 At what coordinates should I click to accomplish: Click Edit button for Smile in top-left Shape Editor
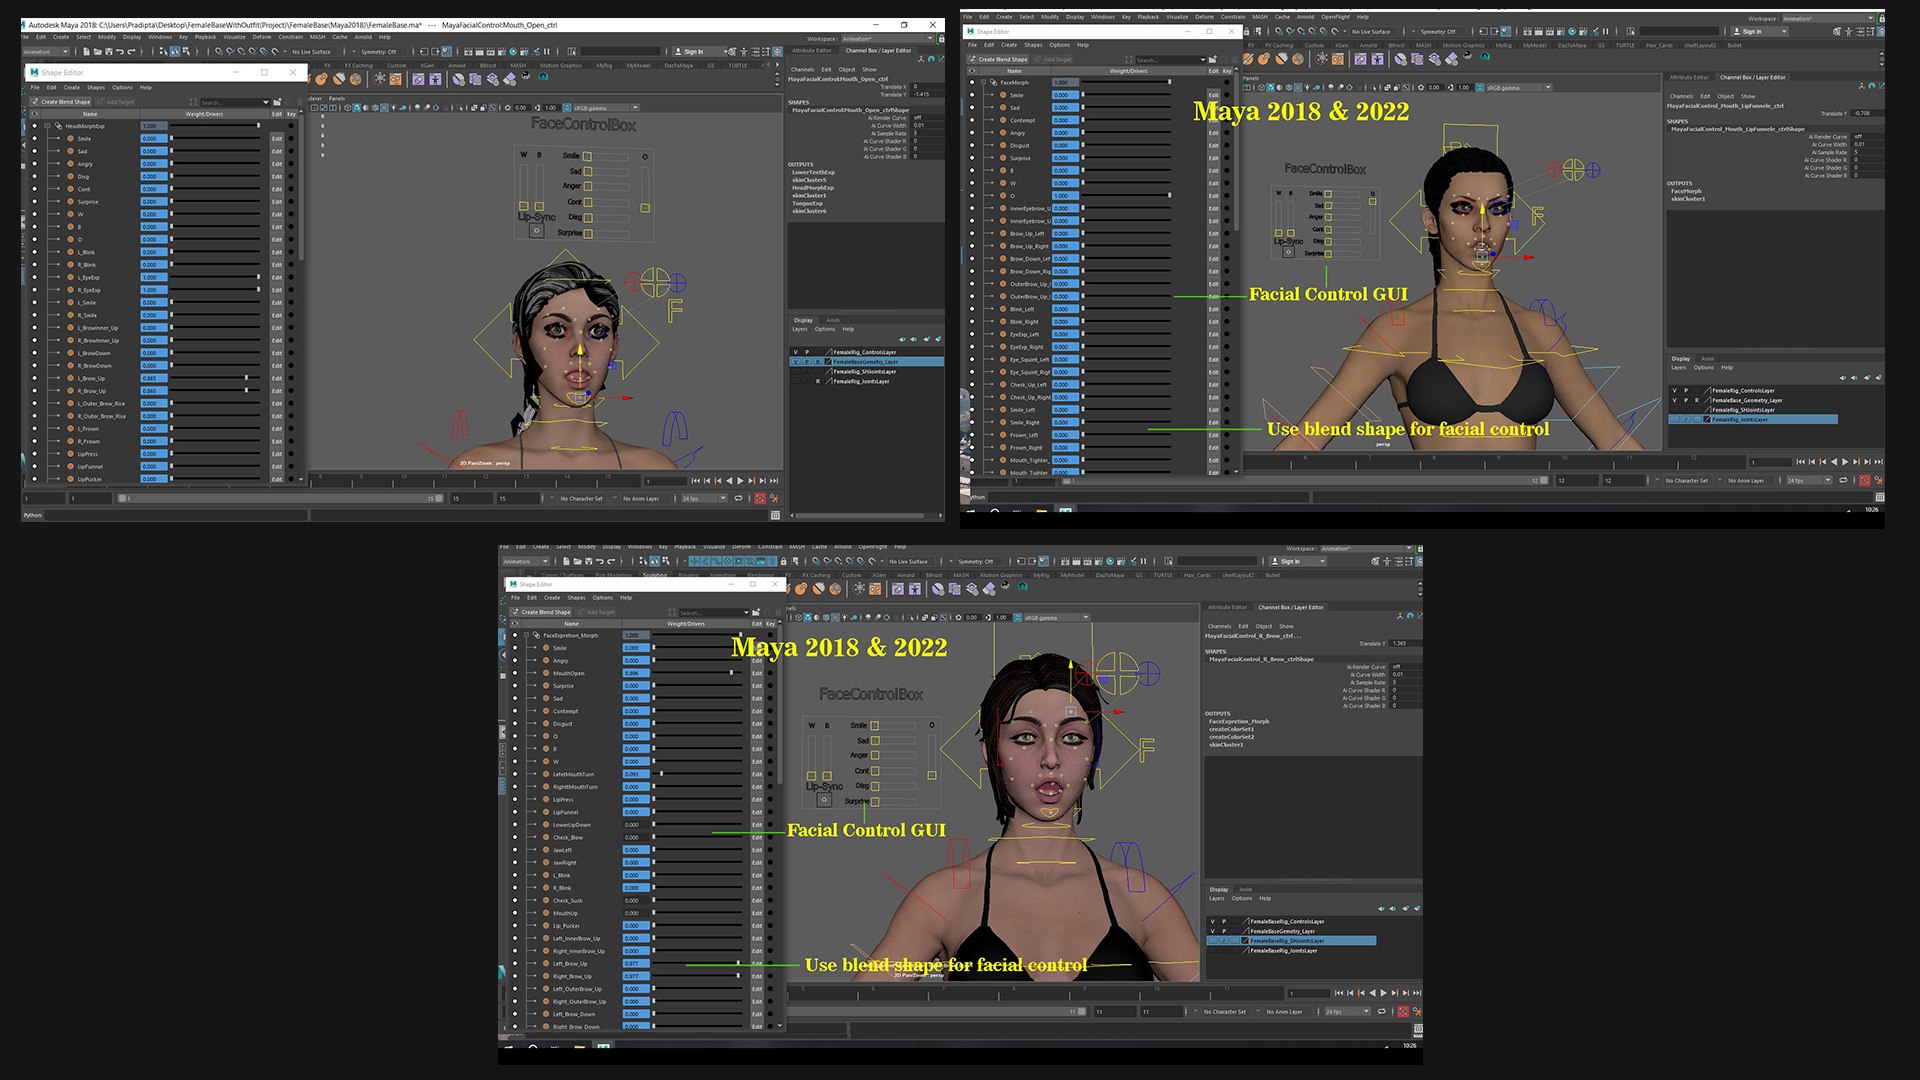(x=277, y=139)
